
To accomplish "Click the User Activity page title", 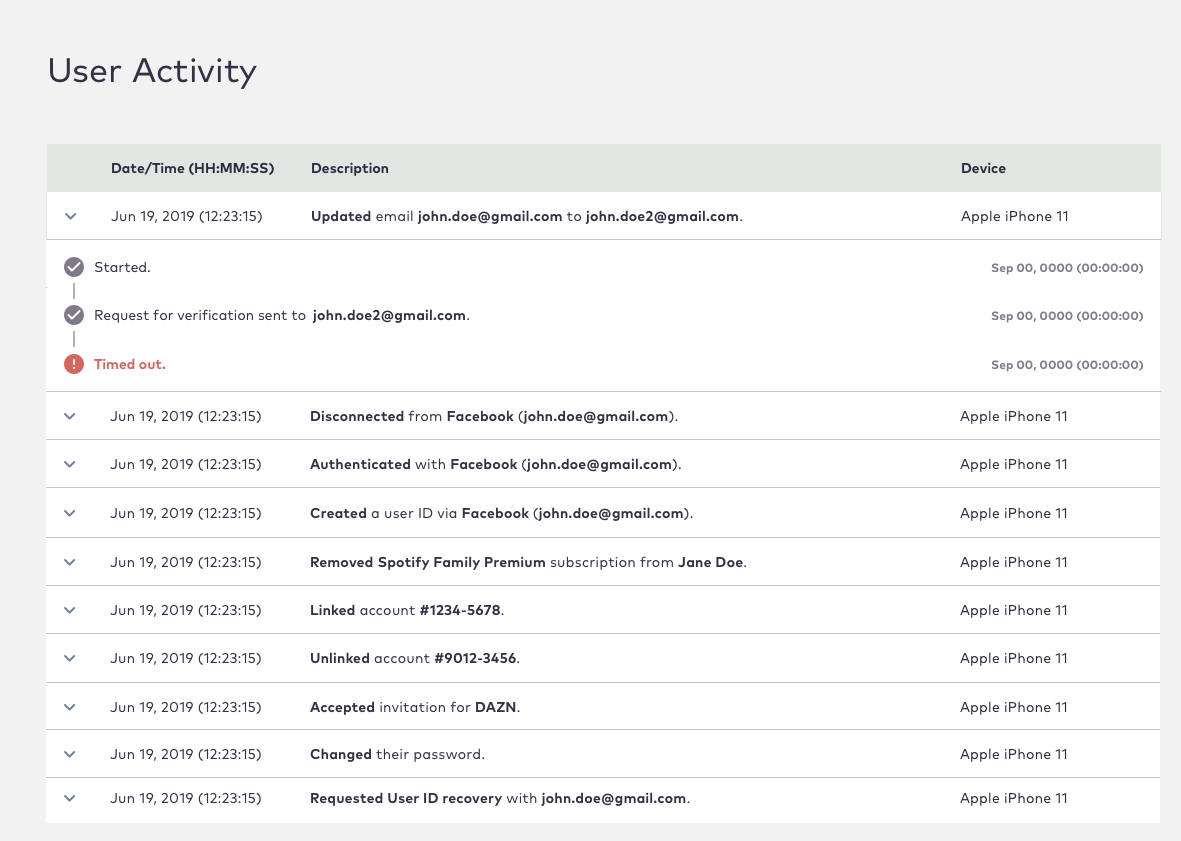I will [152, 72].
